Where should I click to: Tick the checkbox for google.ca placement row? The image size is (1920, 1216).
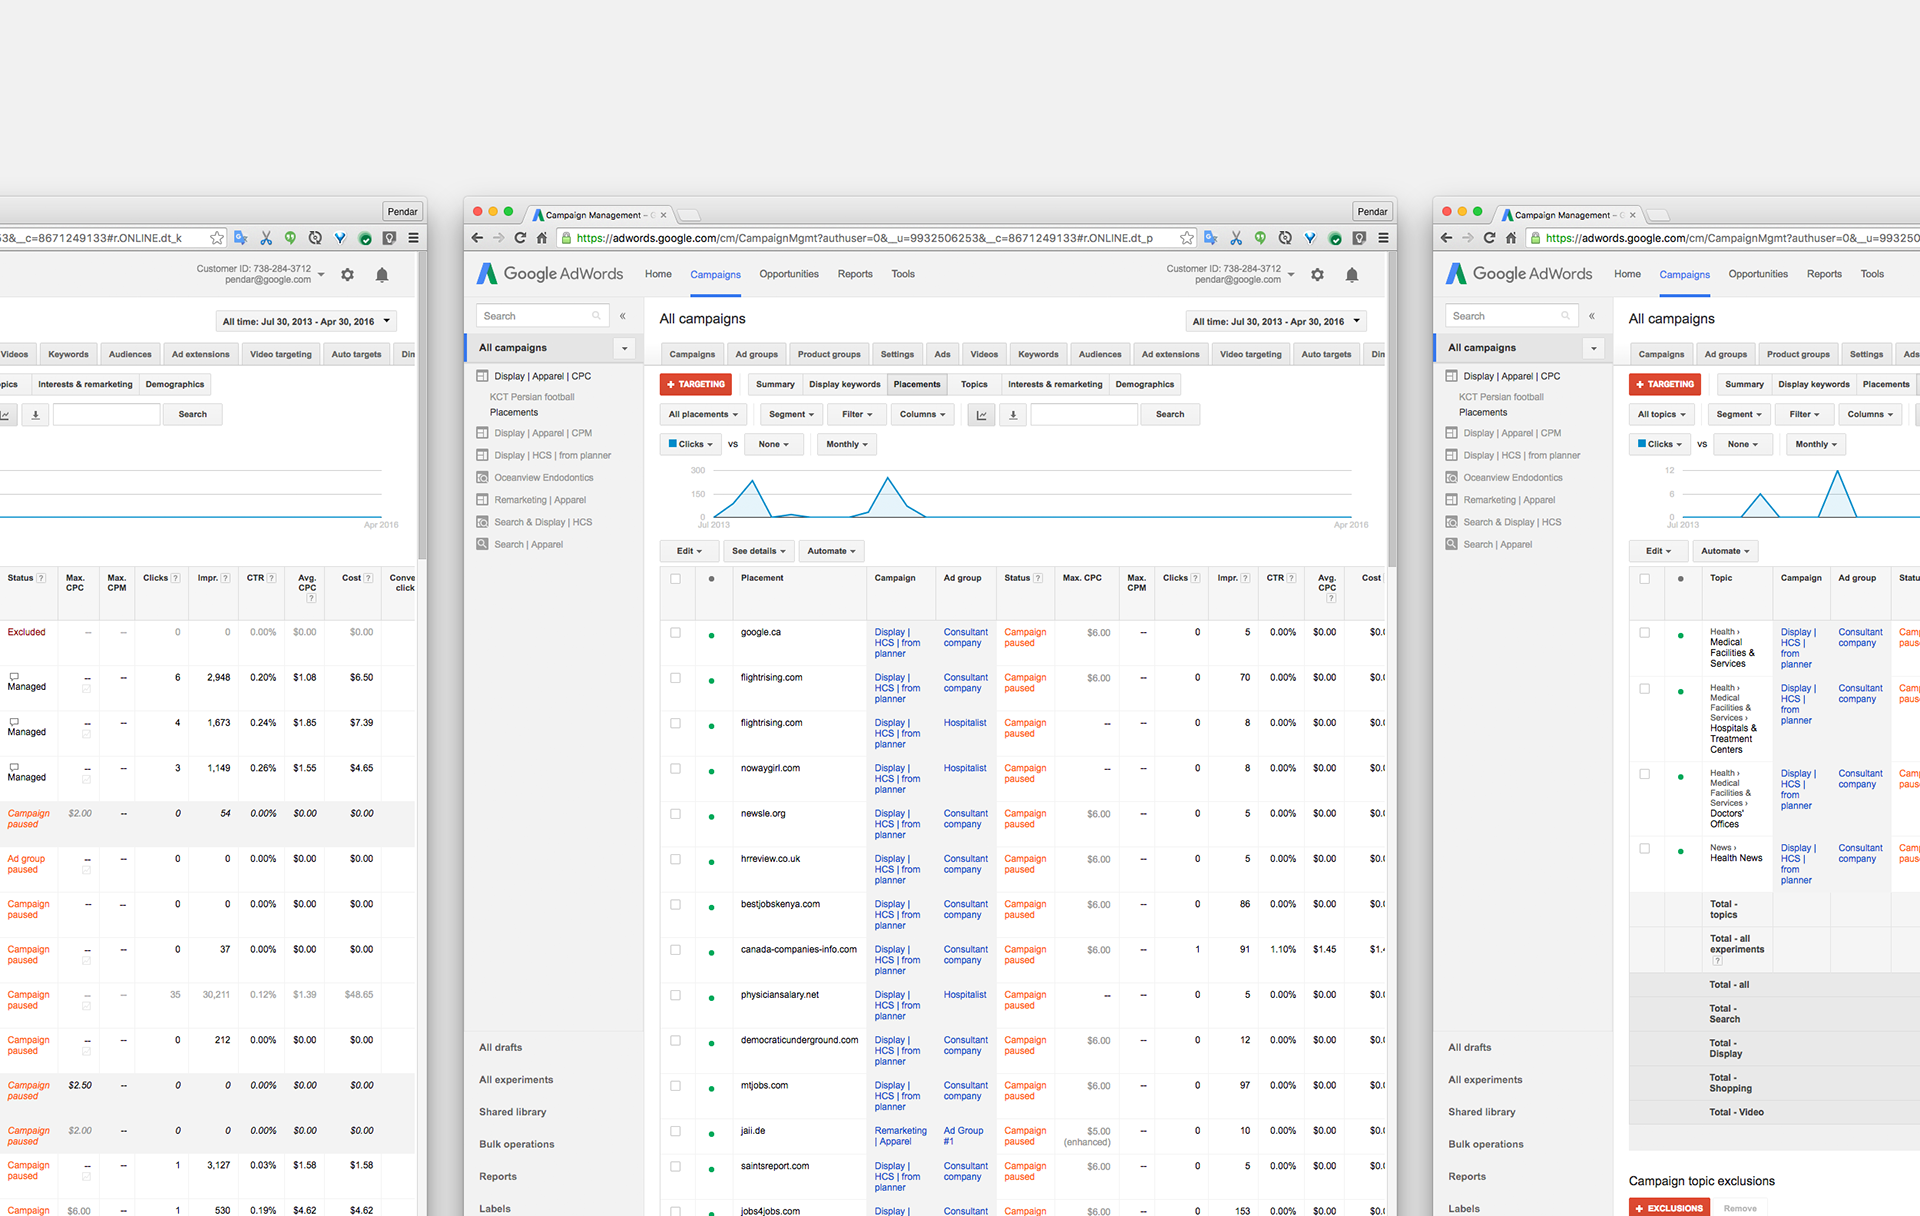pyautogui.click(x=676, y=633)
